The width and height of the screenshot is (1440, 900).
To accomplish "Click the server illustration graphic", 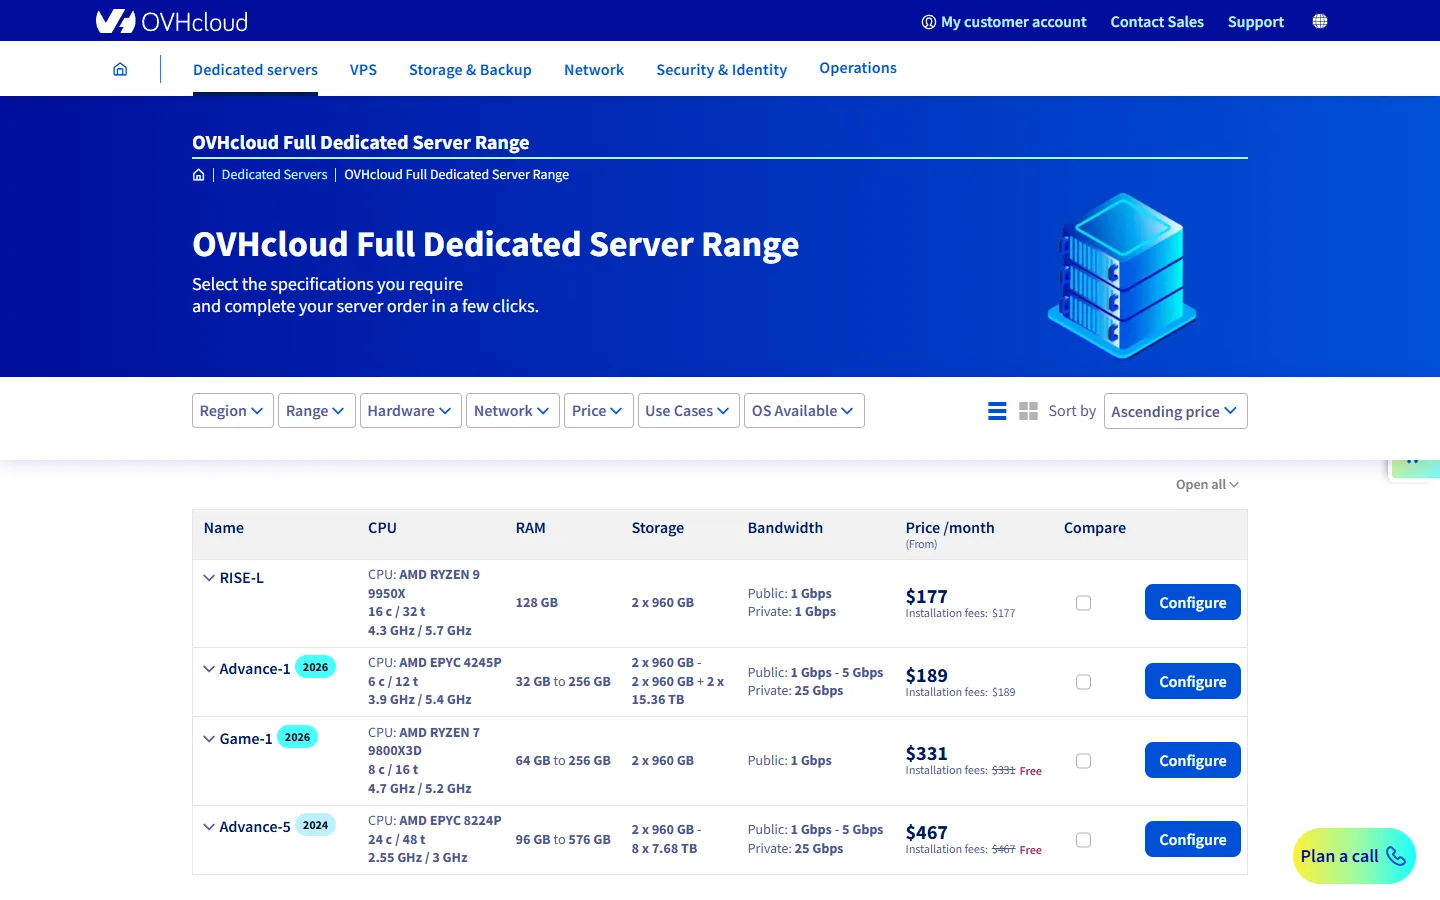I will click(x=1122, y=275).
